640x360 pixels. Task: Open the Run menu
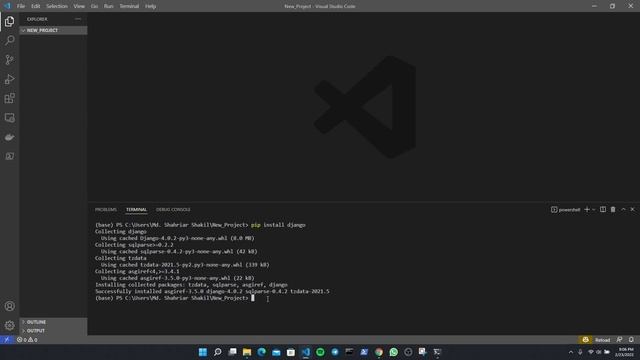[109, 6]
